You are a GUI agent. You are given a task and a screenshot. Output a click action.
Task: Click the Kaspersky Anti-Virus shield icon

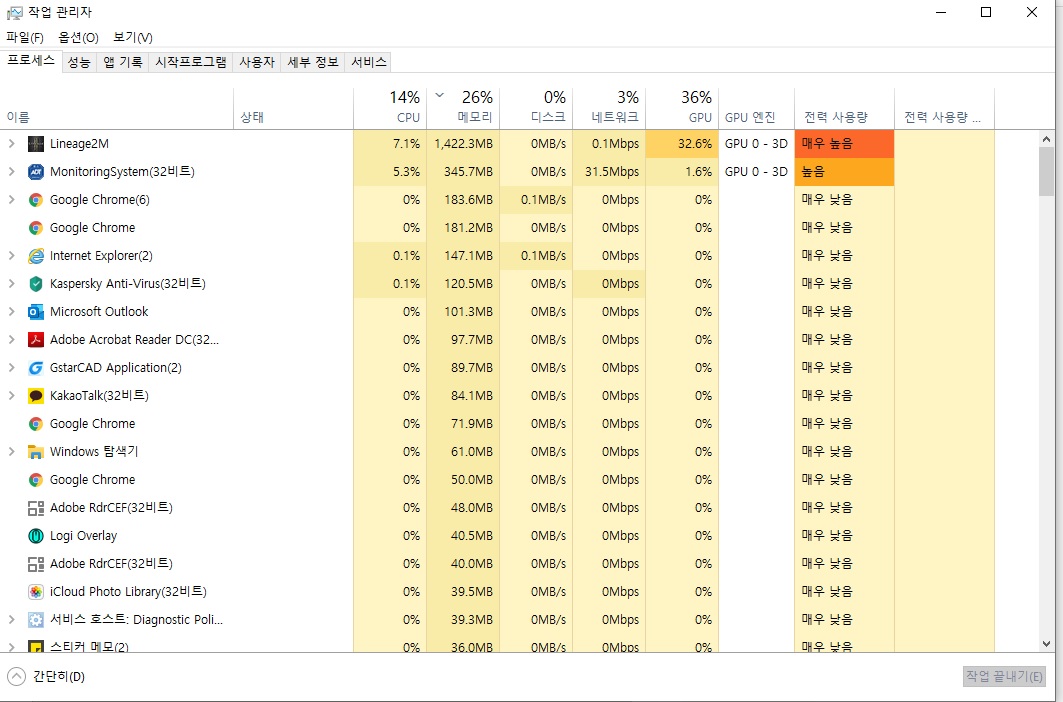36,284
